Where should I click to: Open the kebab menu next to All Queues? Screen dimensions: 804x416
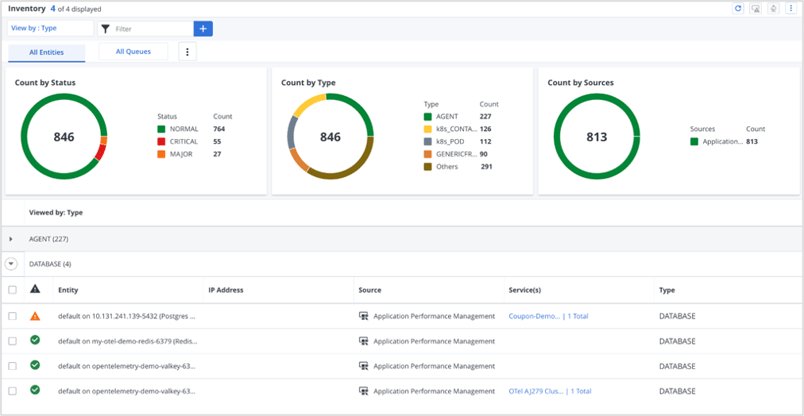tap(187, 52)
